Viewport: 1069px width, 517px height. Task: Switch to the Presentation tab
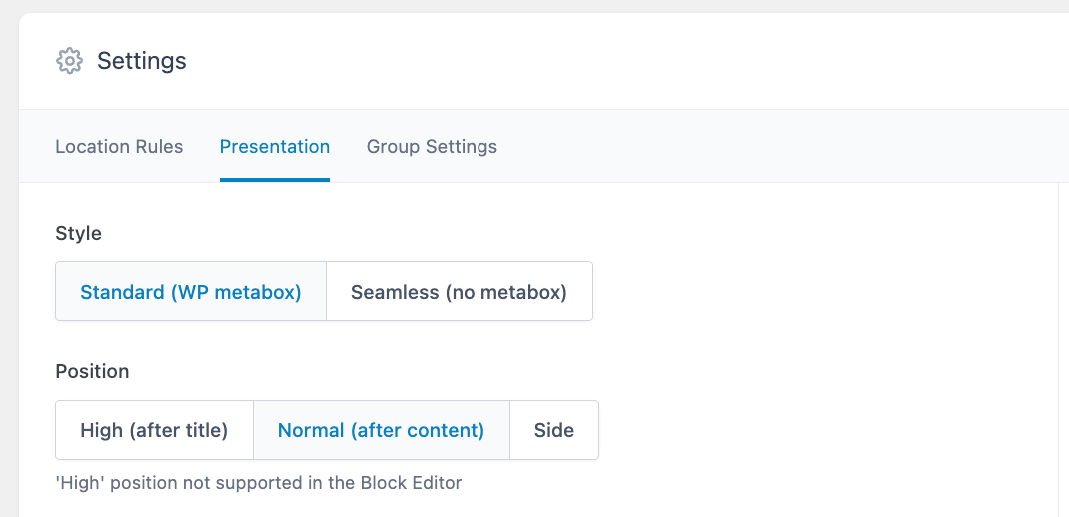click(275, 147)
